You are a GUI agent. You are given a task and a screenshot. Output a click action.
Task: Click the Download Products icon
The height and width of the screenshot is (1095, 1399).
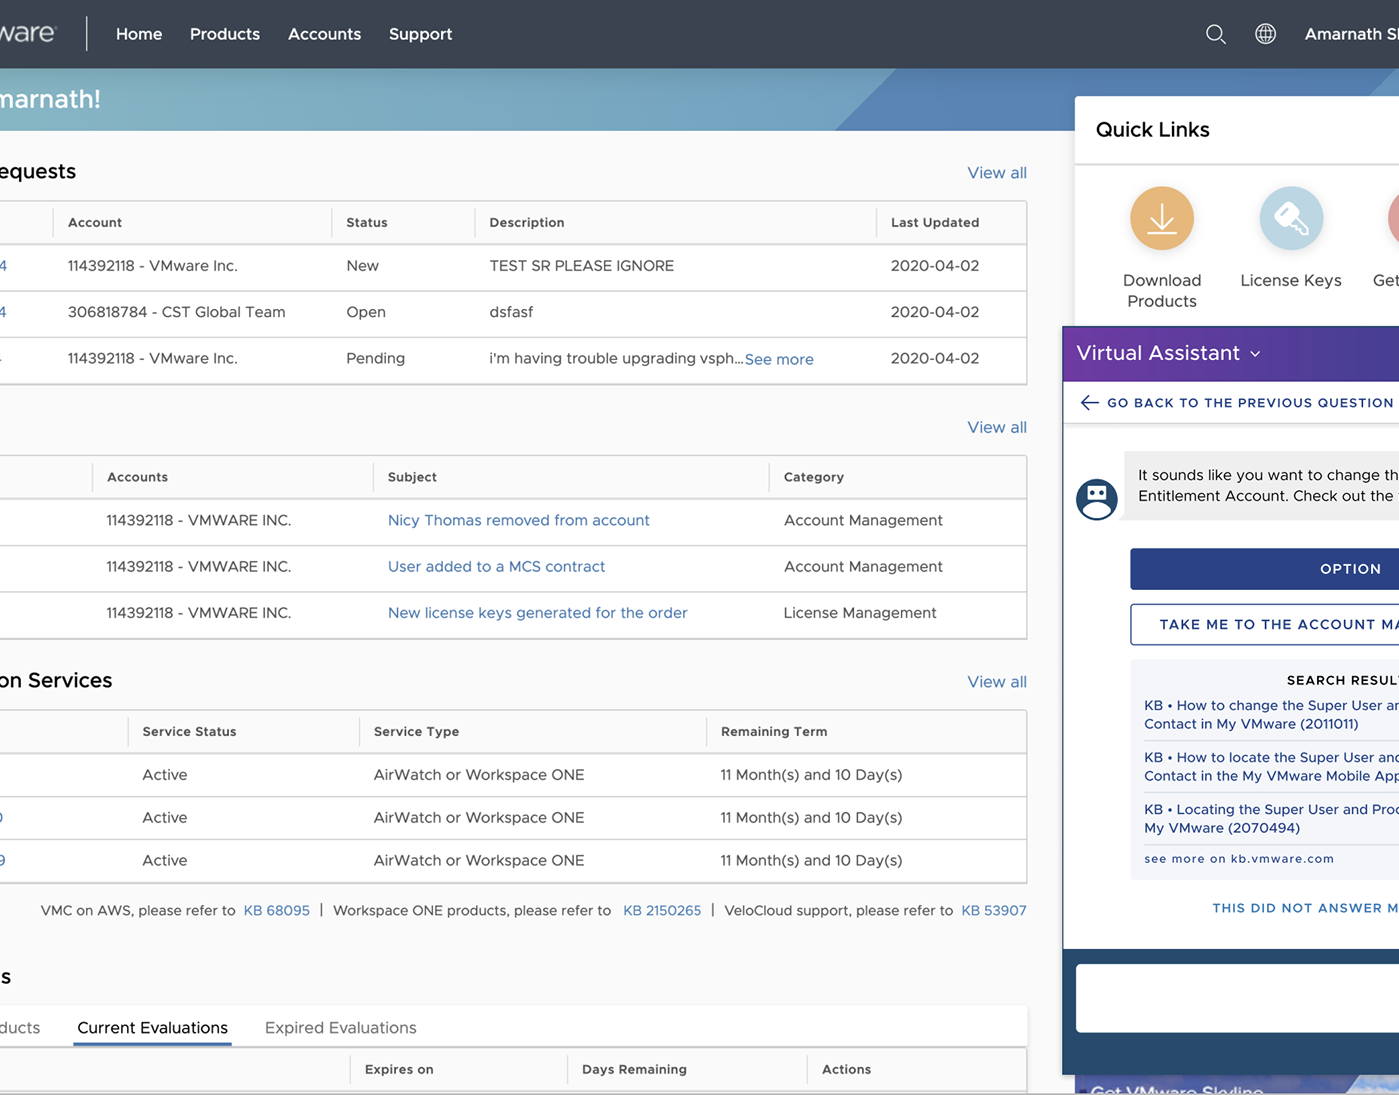[x=1161, y=218]
